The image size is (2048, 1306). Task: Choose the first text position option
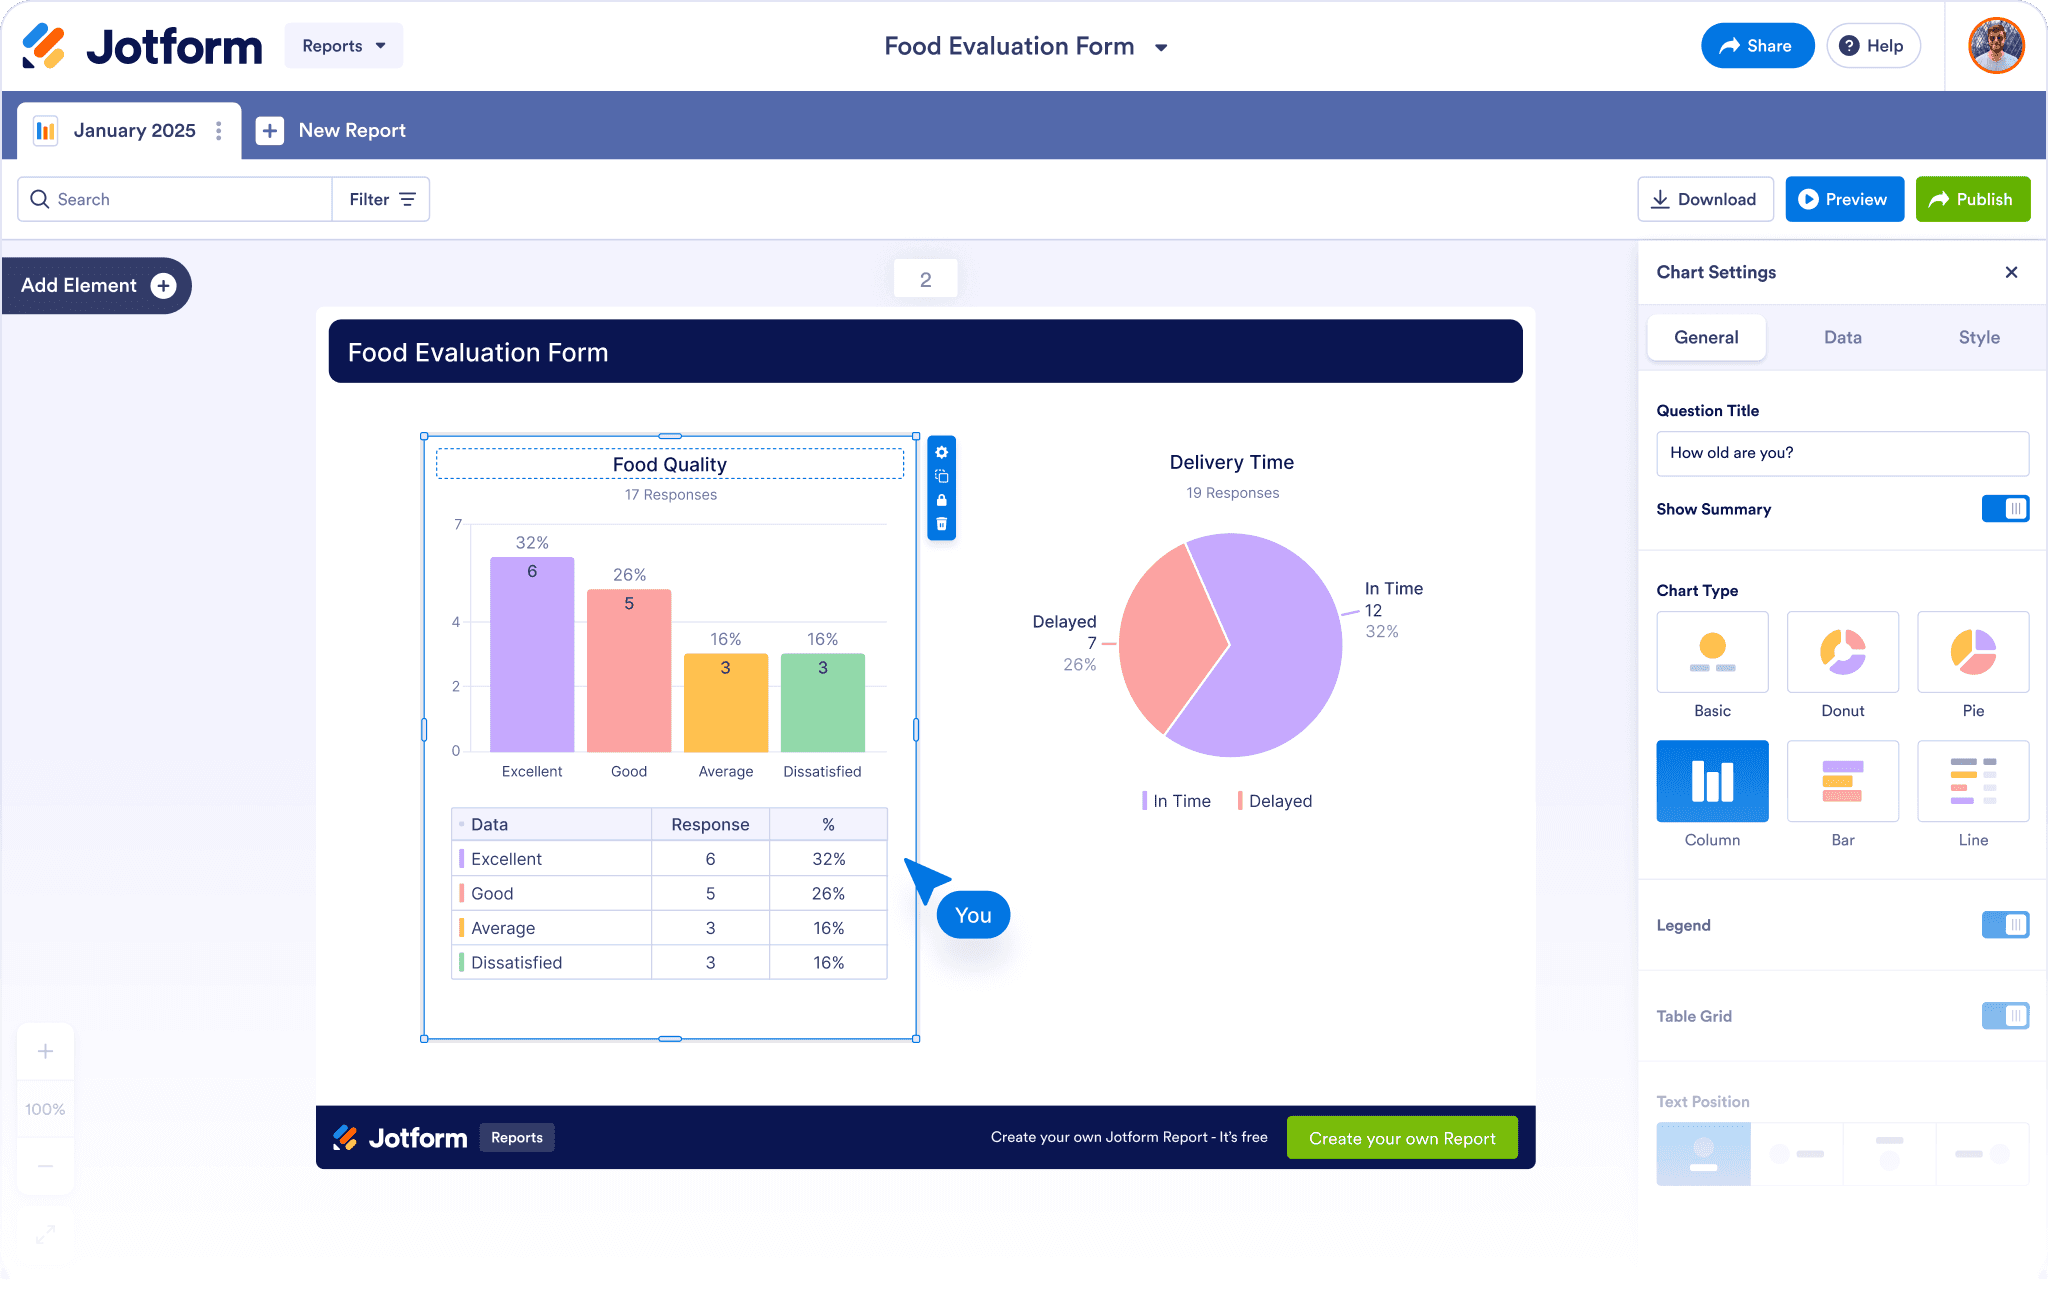(x=1703, y=1154)
